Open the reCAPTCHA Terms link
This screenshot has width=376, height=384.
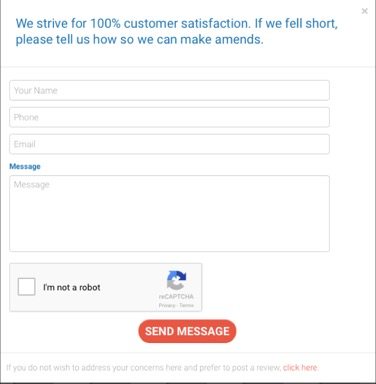click(186, 305)
